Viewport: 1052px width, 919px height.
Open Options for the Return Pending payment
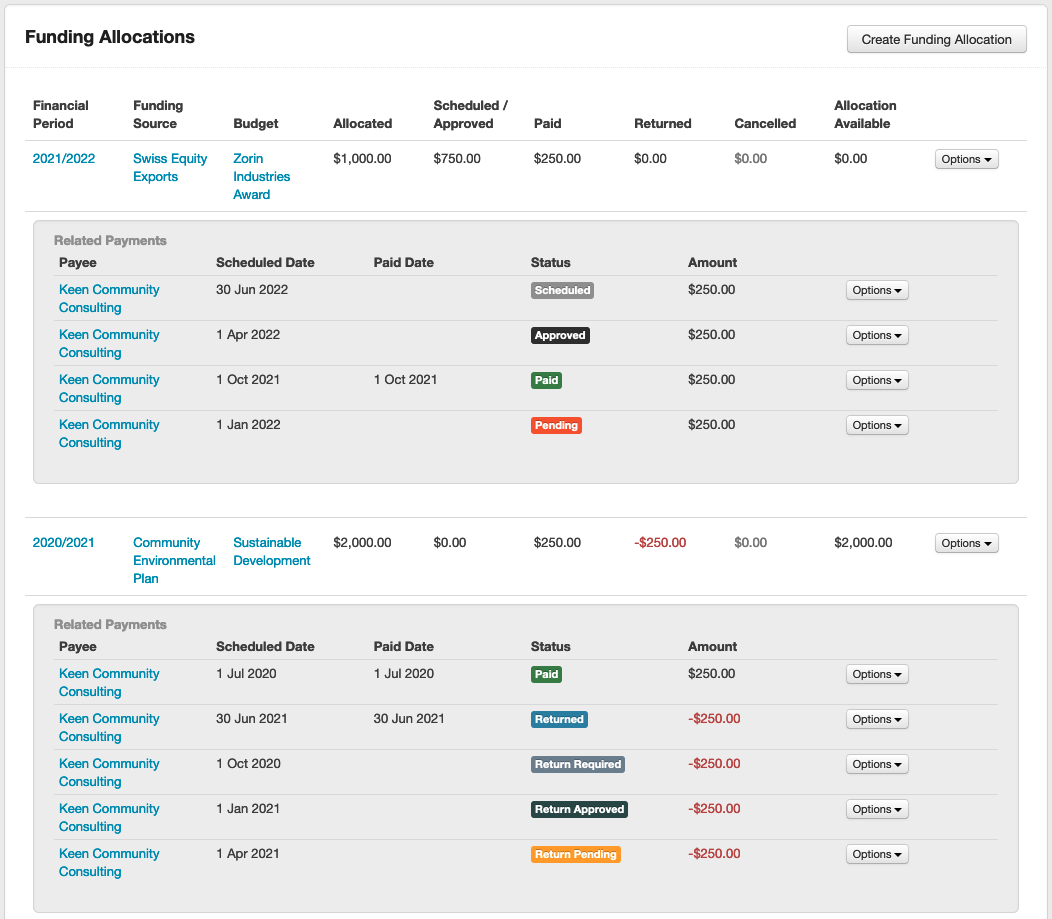click(877, 854)
